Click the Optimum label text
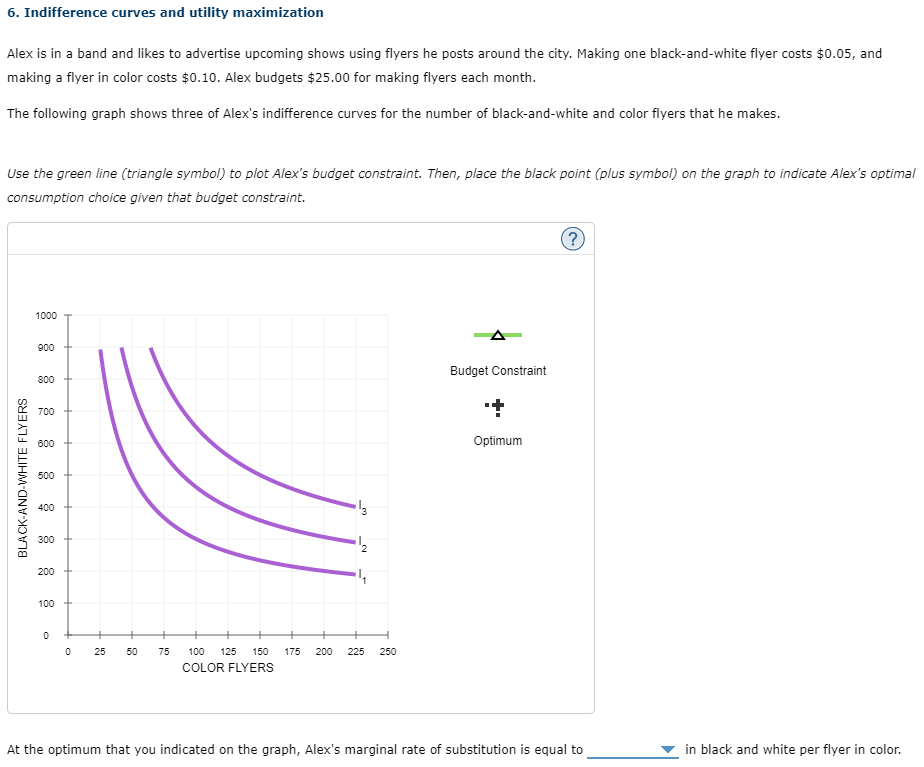 tap(497, 440)
